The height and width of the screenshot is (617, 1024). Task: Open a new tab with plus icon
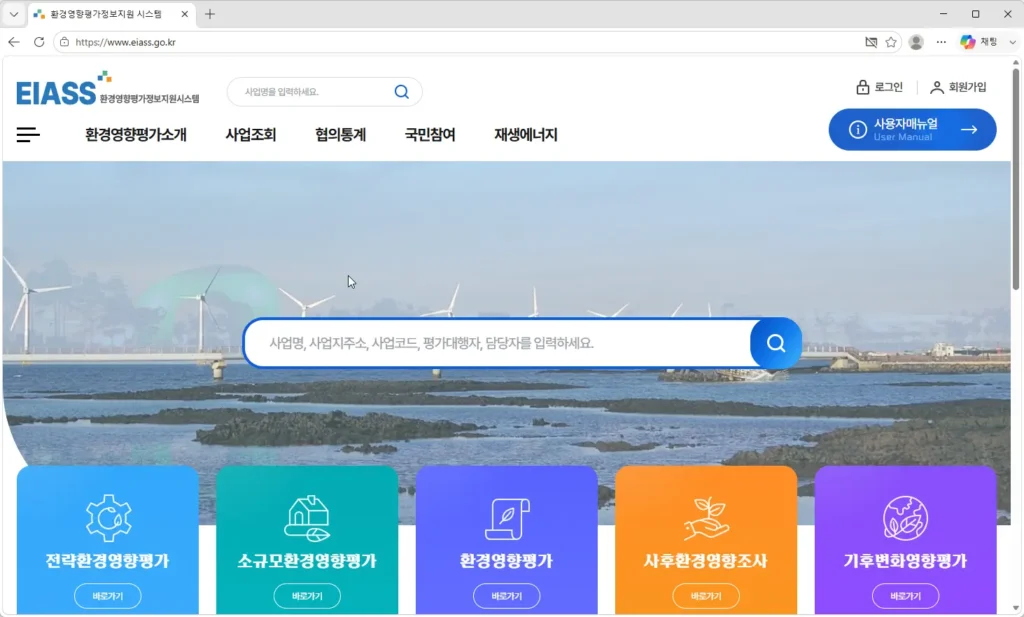coord(210,14)
